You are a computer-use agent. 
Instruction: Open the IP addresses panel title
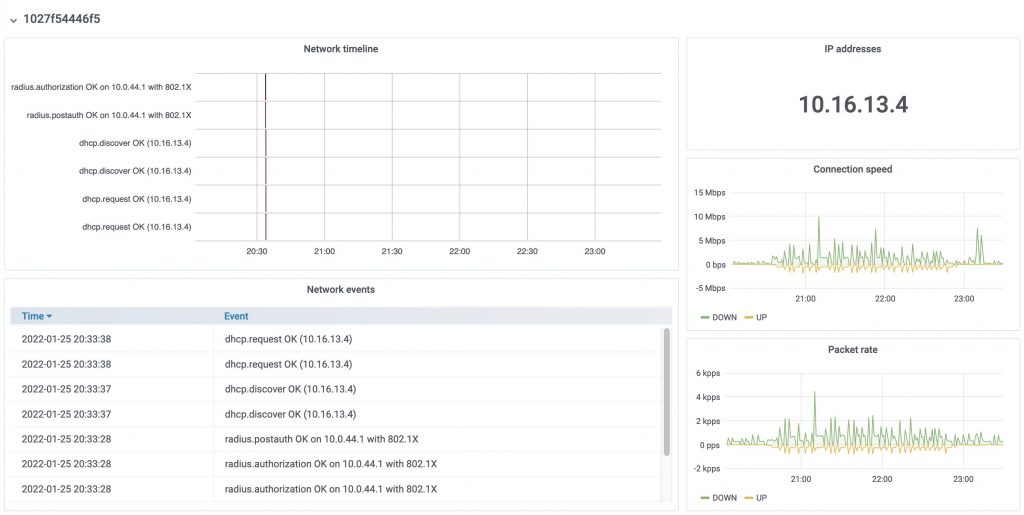click(852, 49)
